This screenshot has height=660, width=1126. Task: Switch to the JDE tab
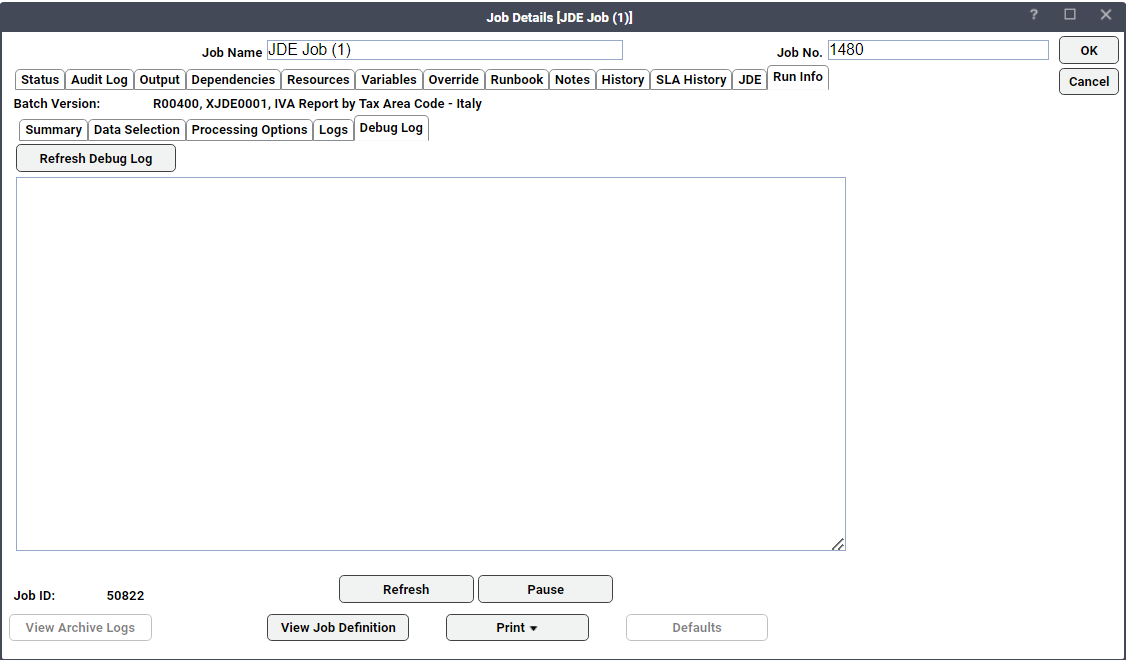point(750,80)
